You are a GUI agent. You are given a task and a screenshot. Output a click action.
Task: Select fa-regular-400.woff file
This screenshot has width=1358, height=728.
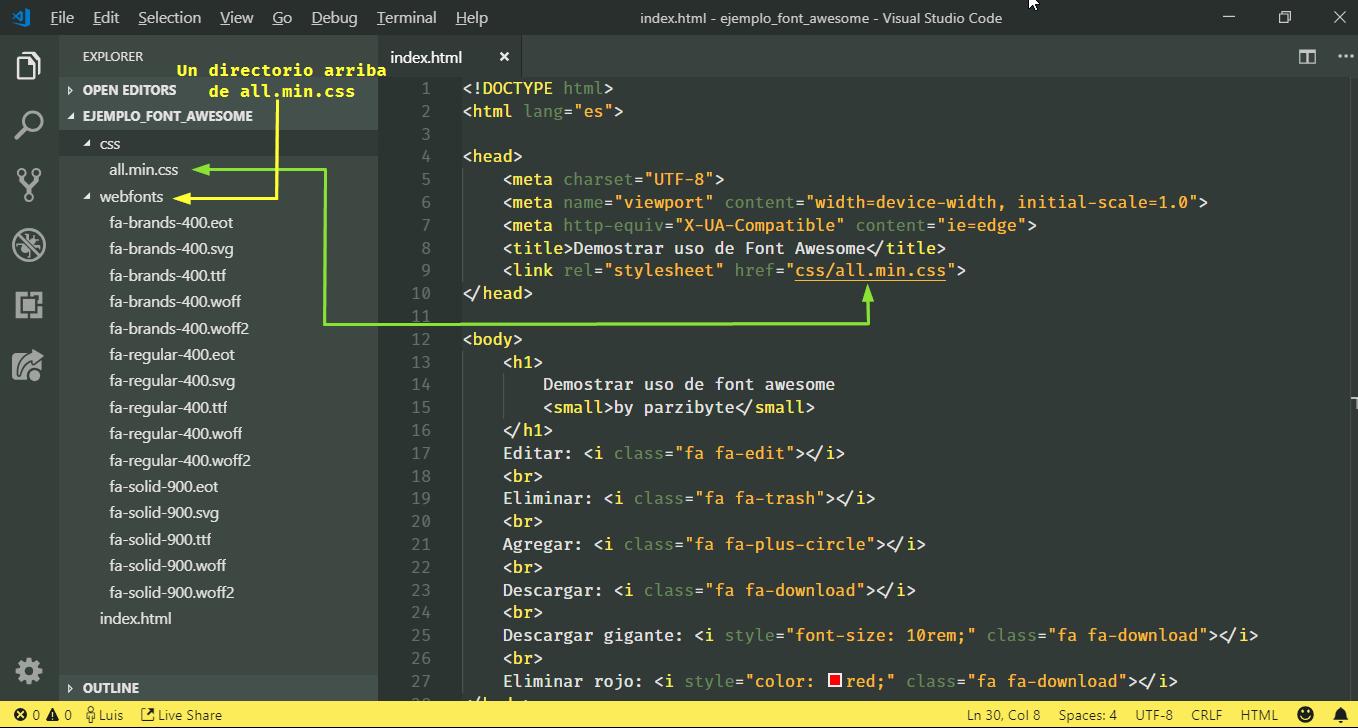pyautogui.click(x=176, y=434)
